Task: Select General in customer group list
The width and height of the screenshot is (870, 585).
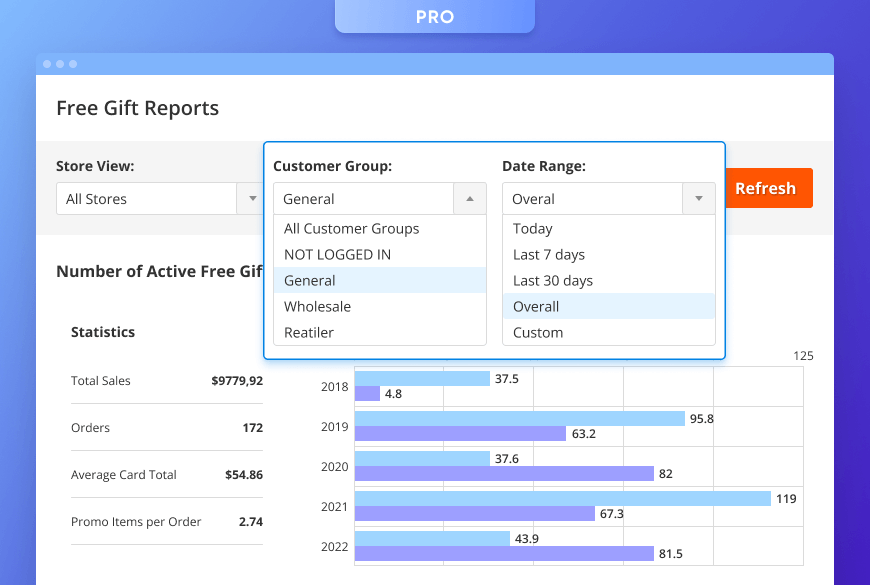Action: (x=310, y=281)
